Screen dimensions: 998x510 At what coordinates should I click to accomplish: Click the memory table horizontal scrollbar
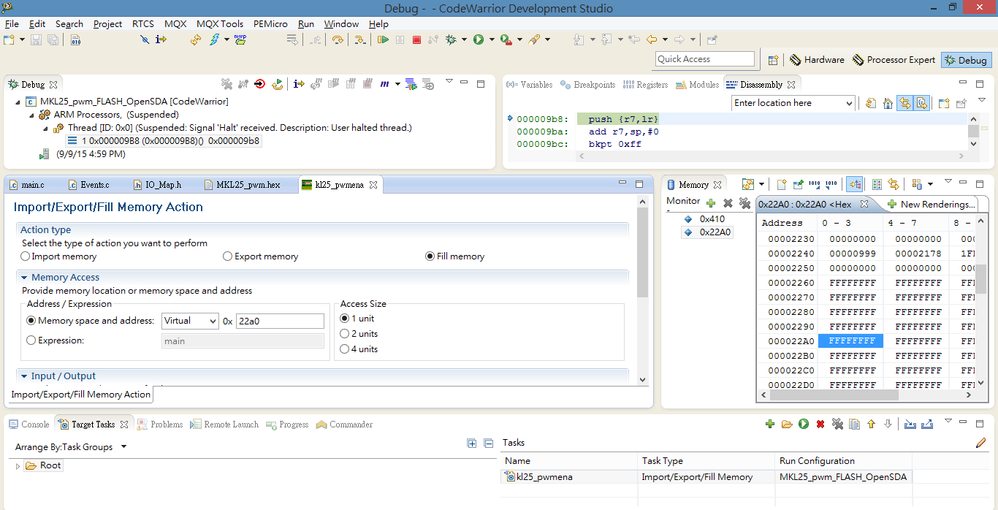point(834,395)
